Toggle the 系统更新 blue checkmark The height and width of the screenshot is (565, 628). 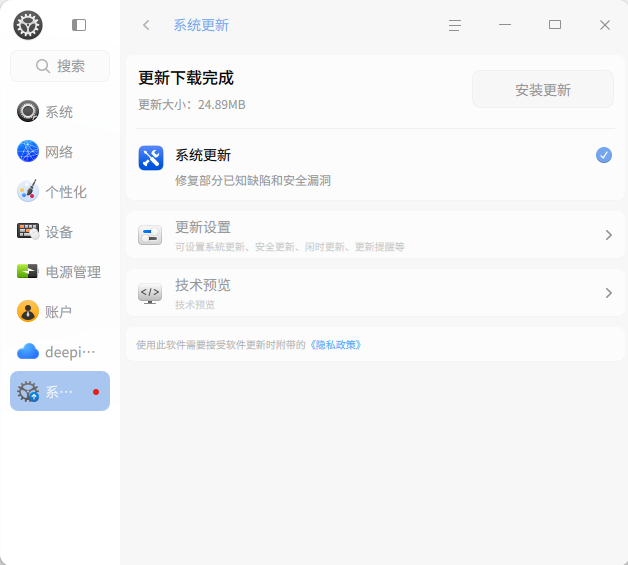coord(604,155)
